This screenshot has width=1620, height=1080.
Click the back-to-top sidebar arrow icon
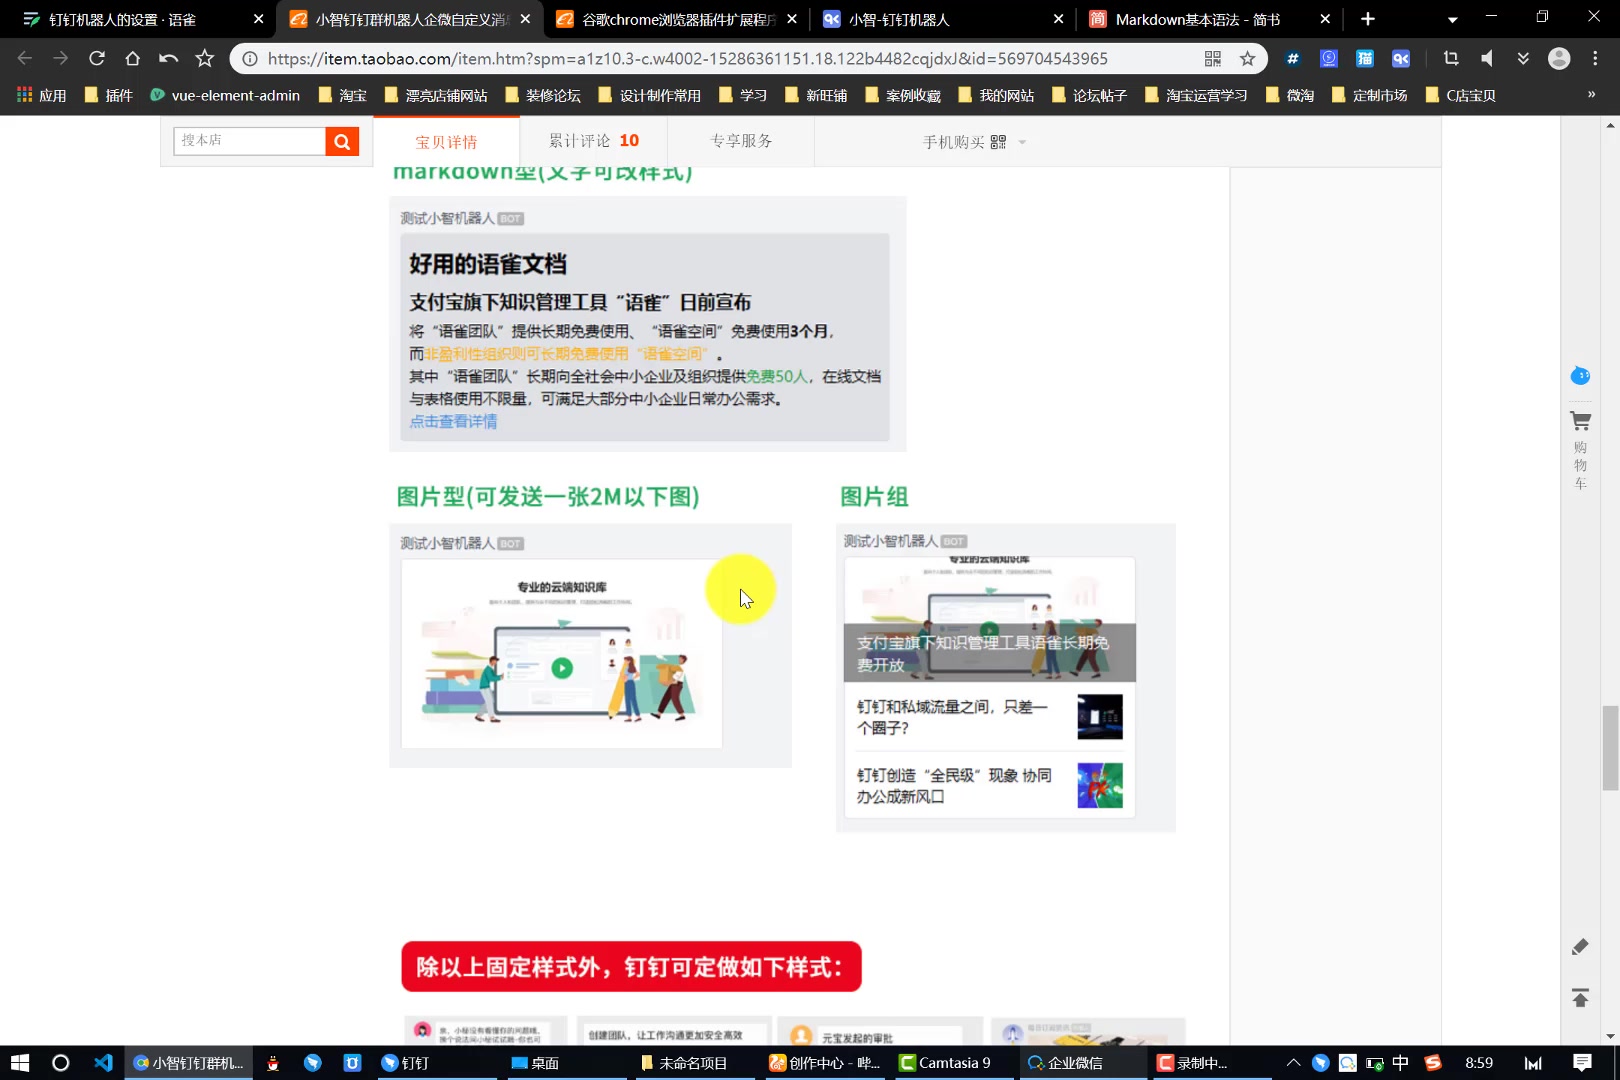[1580, 998]
